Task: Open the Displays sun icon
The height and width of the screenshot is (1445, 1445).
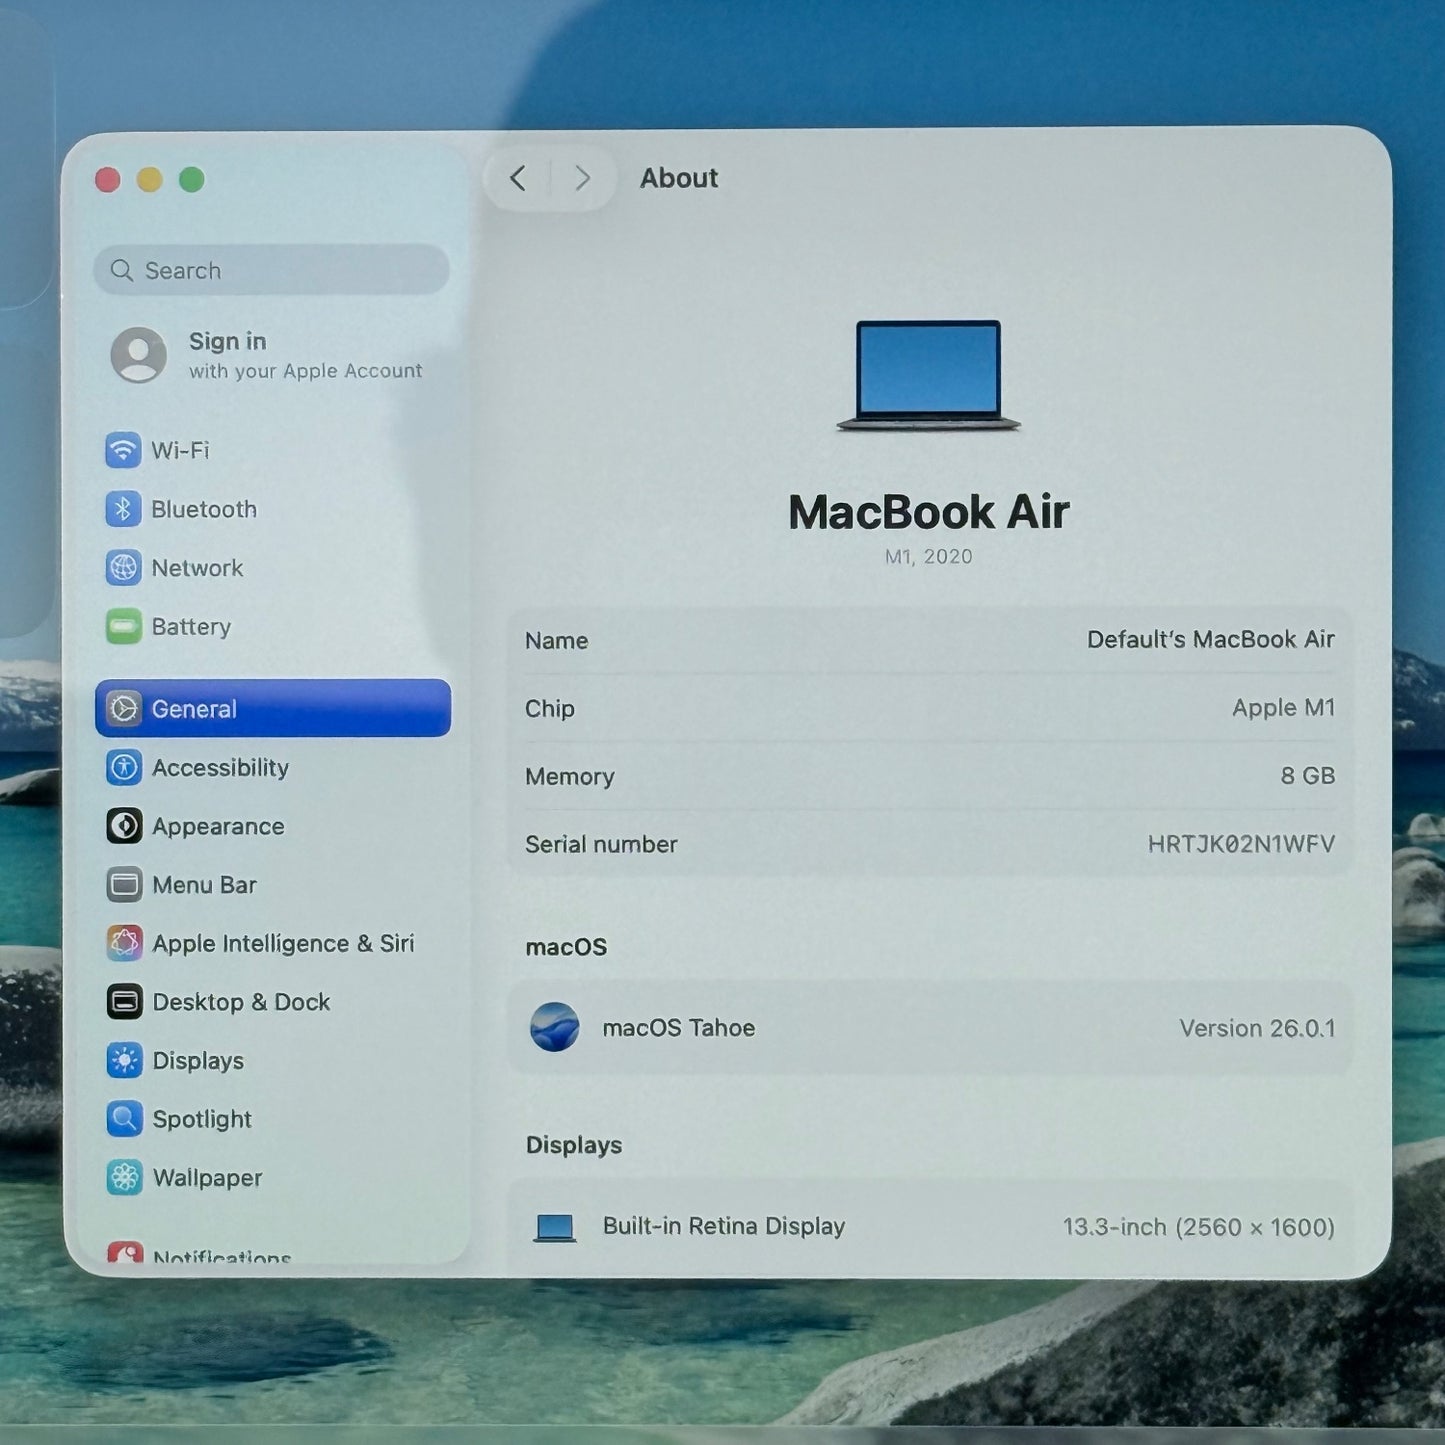Action: pos(124,1061)
